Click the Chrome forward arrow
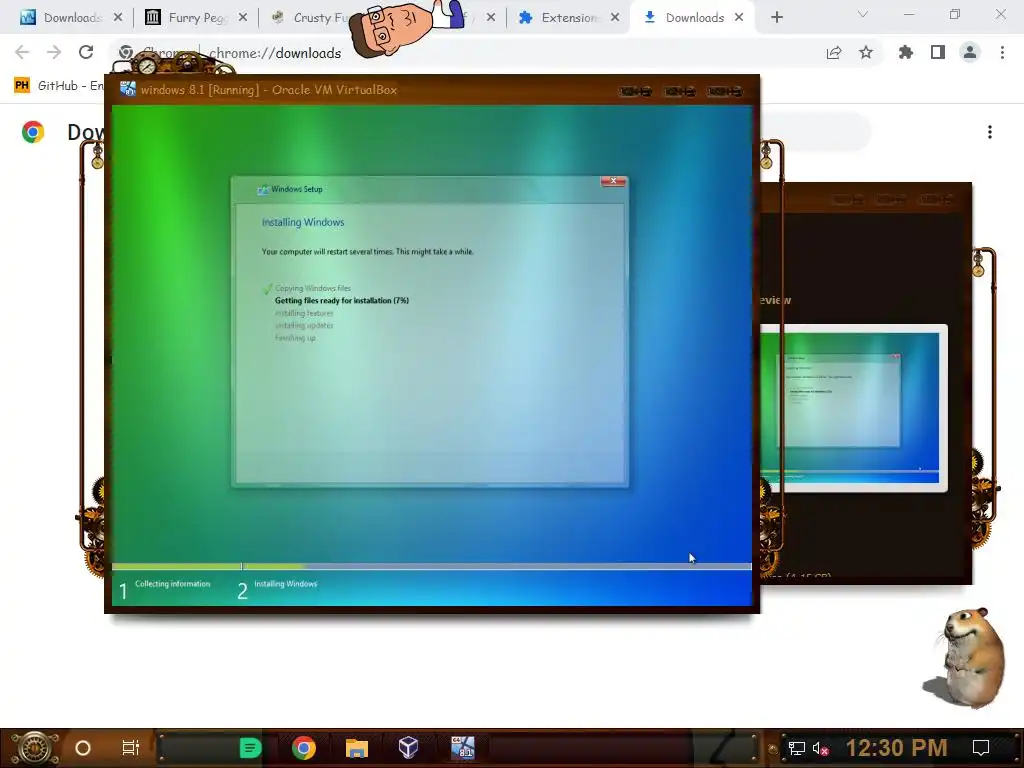Screen dimensions: 1024x768 click(x=54, y=52)
